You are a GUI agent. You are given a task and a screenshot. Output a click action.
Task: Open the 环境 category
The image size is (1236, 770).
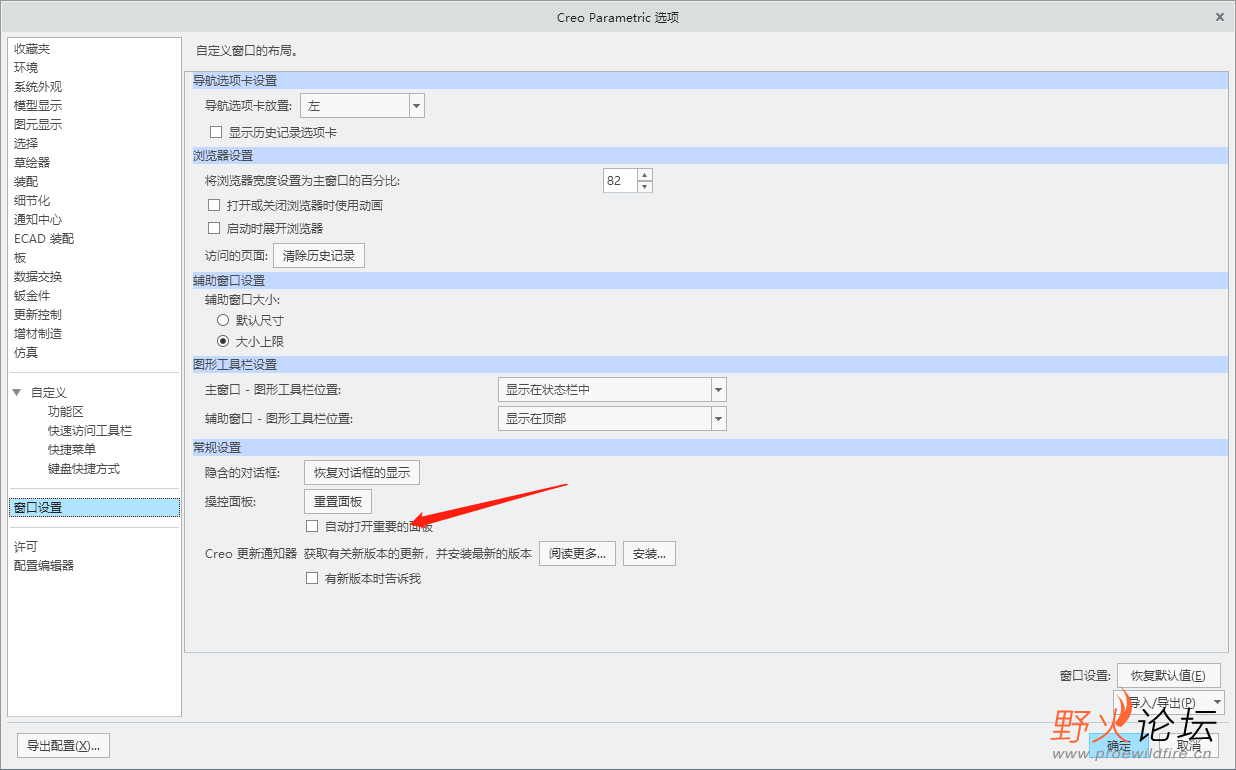pos(26,68)
